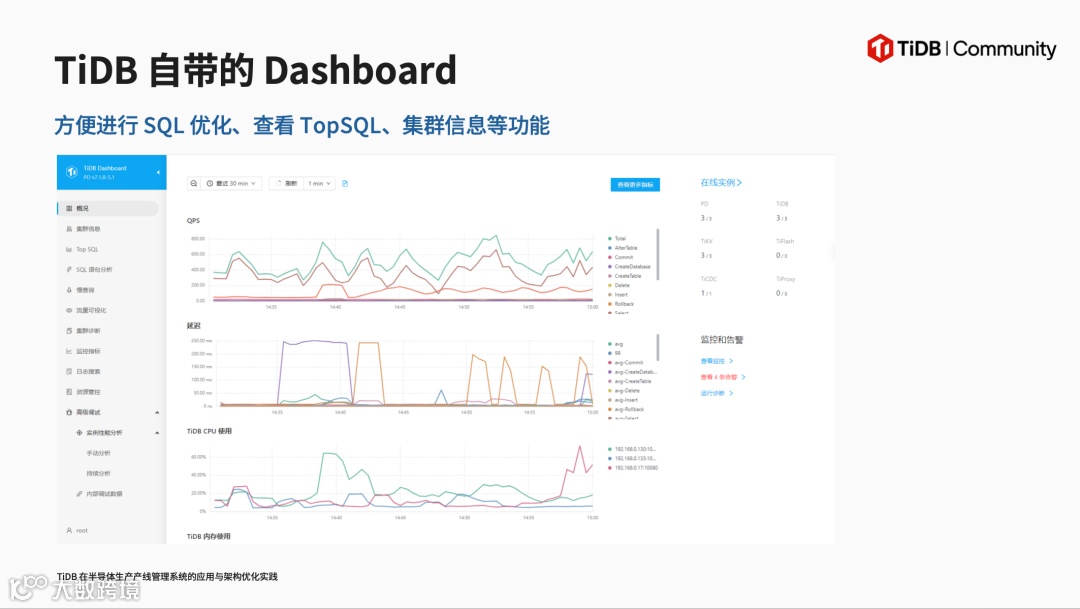The height and width of the screenshot is (609, 1080).
Task: Toggle the AlterTable series in QPS legend
Action: 623,248
